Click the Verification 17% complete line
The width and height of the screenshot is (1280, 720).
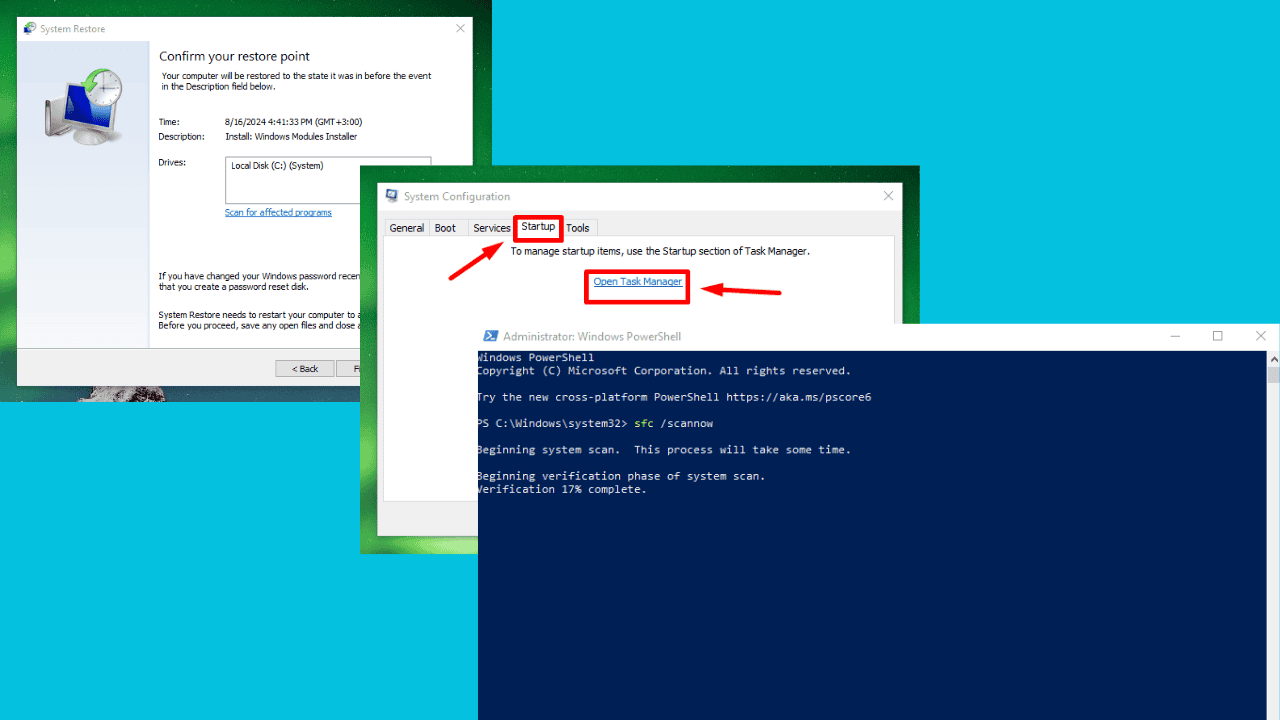[x=562, y=489]
